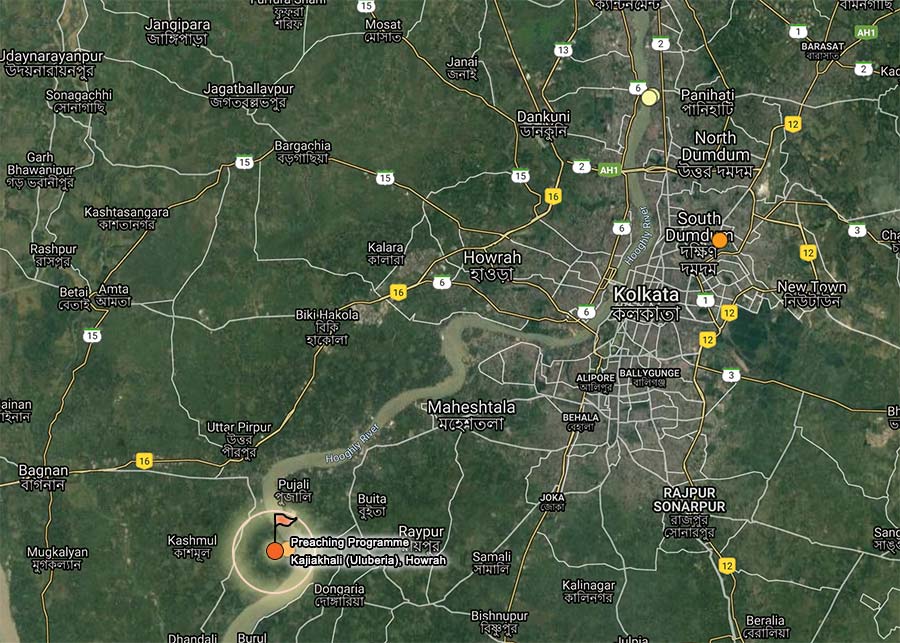
Task: Click the route 13 highway shield
Action: coord(563,50)
